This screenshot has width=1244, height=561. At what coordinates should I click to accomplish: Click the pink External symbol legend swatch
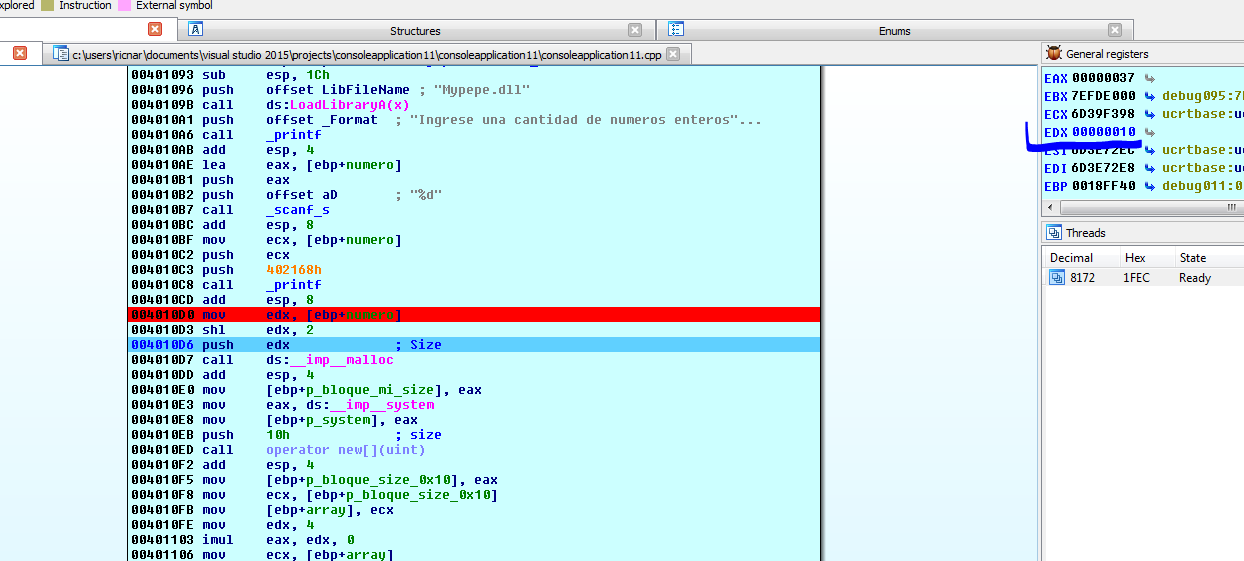(x=124, y=5)
